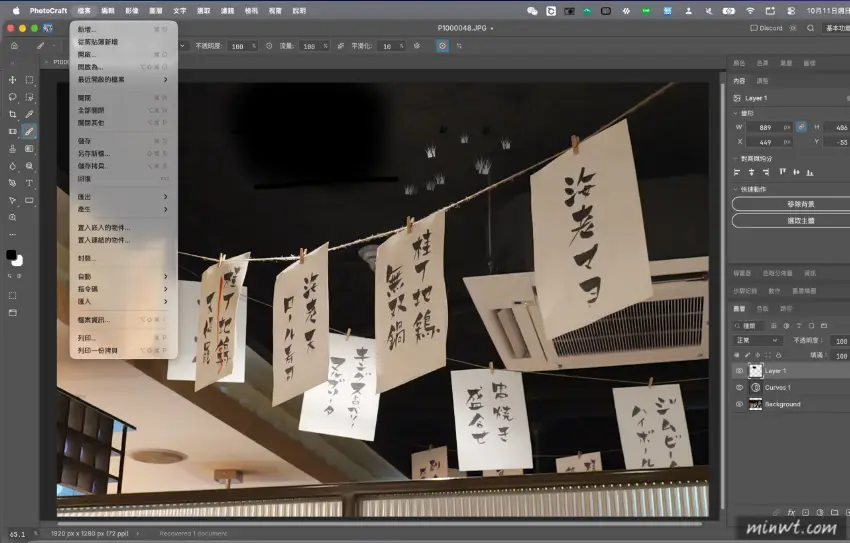850x543 pixels.
Task: Select the Object Selection tool
Action: tap(29, 97)
